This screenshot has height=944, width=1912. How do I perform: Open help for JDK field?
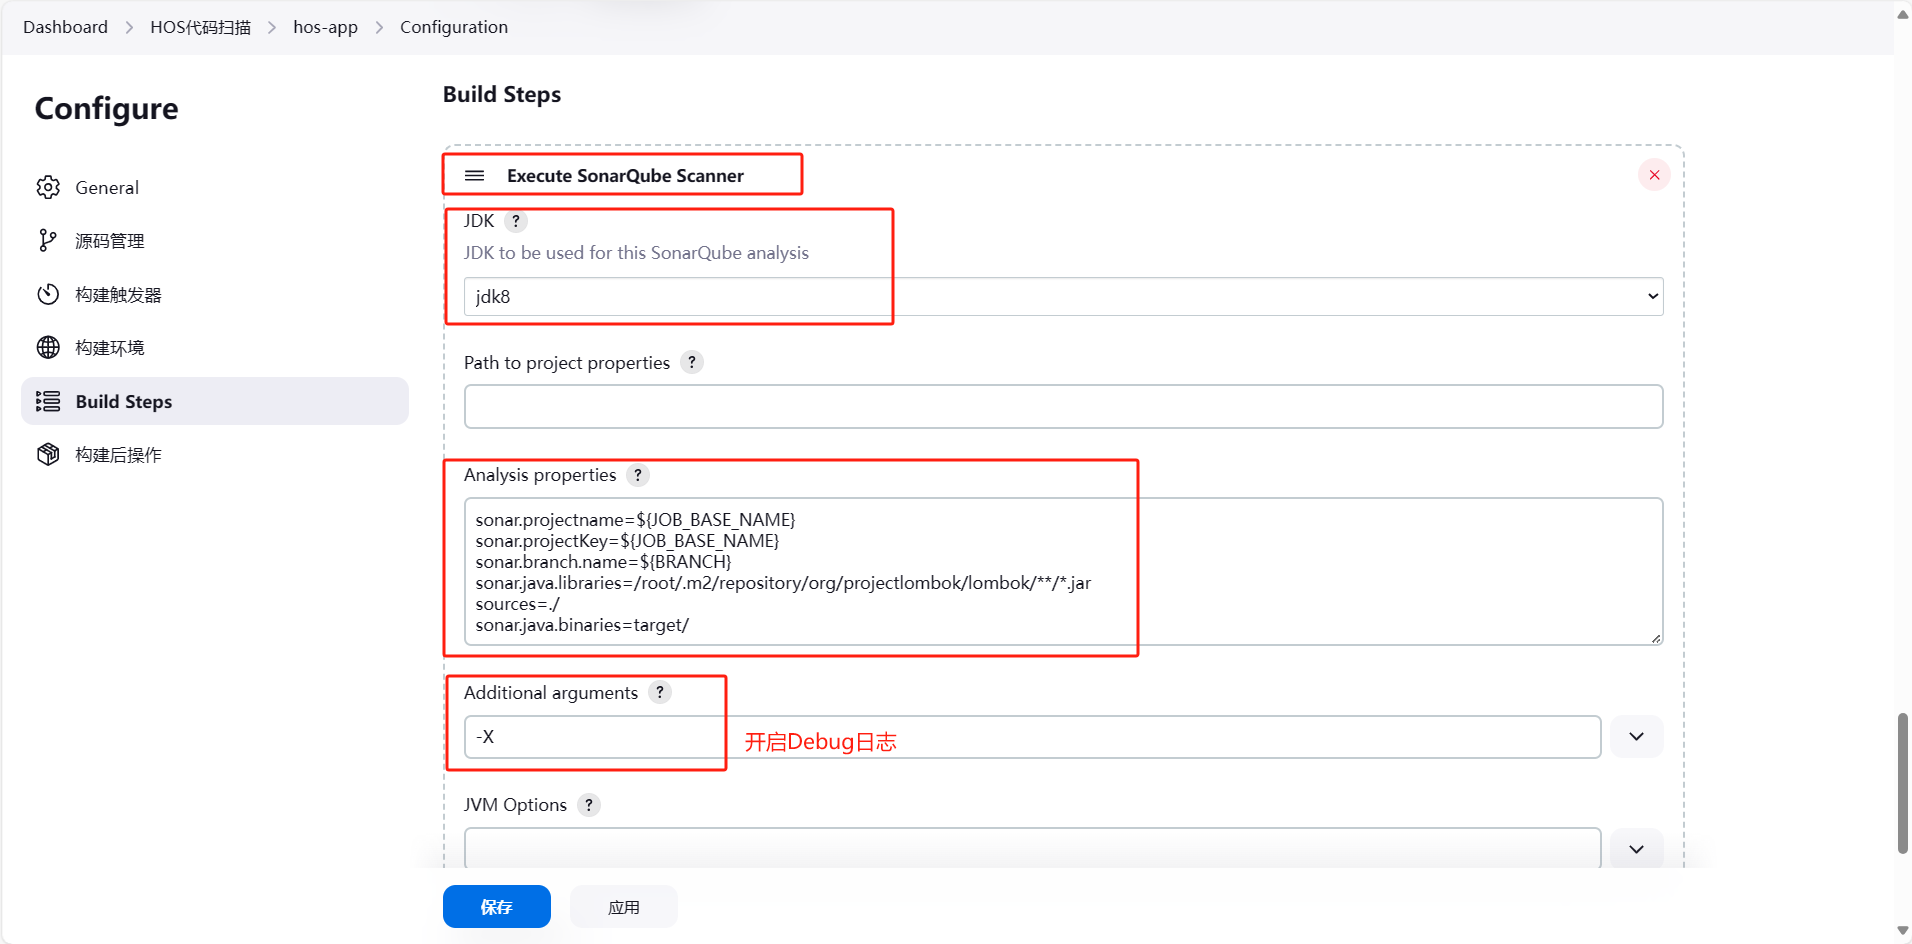[516, 221]
